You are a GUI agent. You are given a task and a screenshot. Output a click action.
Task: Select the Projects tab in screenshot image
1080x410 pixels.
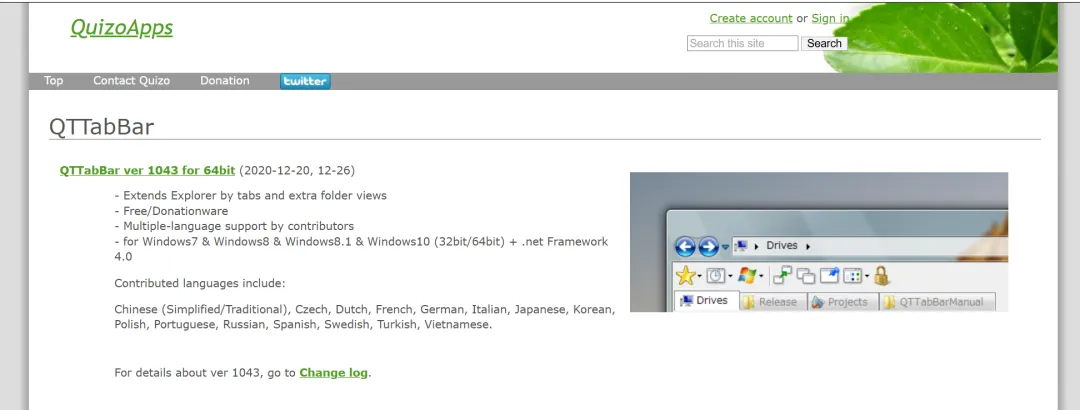[842, 302]
